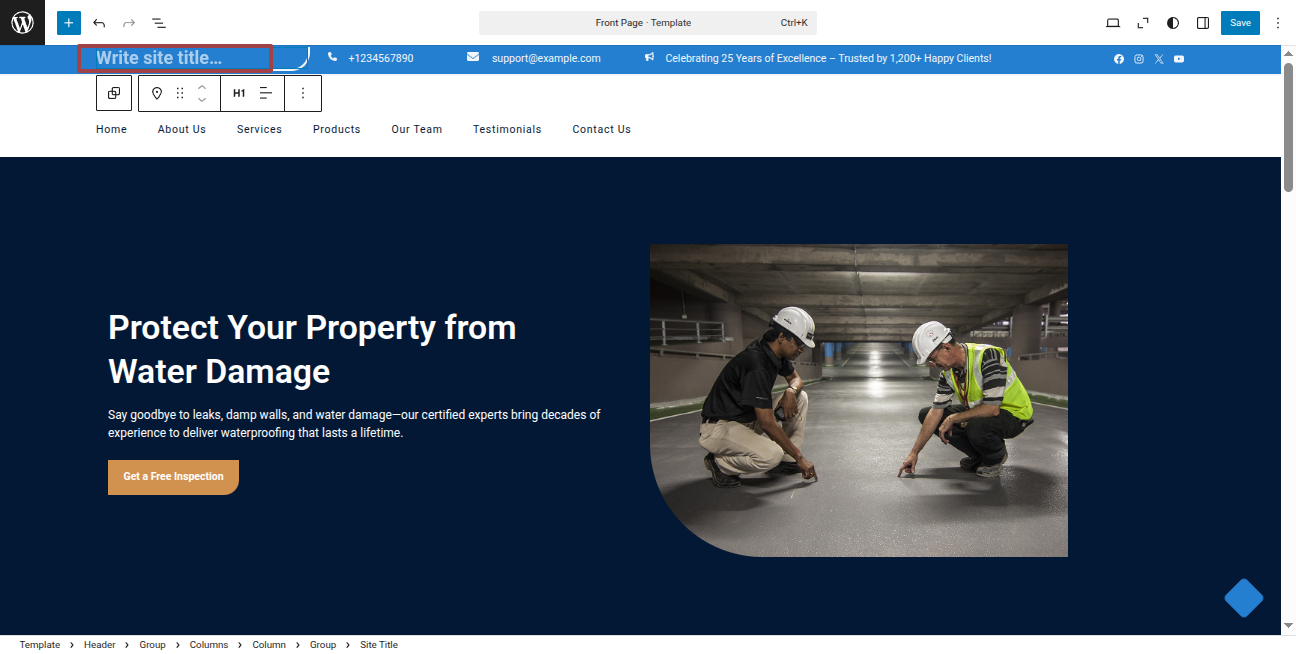Viewport: 1296px width, 654px height.
Task: Click the YouTube social icon
Action: pyautogui.click(x=1179, y=59)
